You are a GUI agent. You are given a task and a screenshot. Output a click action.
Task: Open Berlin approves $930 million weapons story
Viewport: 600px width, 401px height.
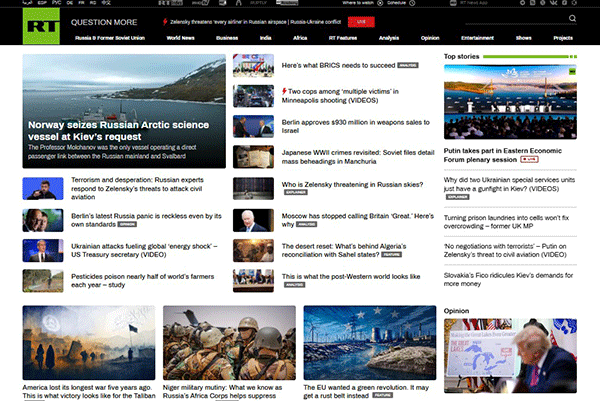click(355, 126)
